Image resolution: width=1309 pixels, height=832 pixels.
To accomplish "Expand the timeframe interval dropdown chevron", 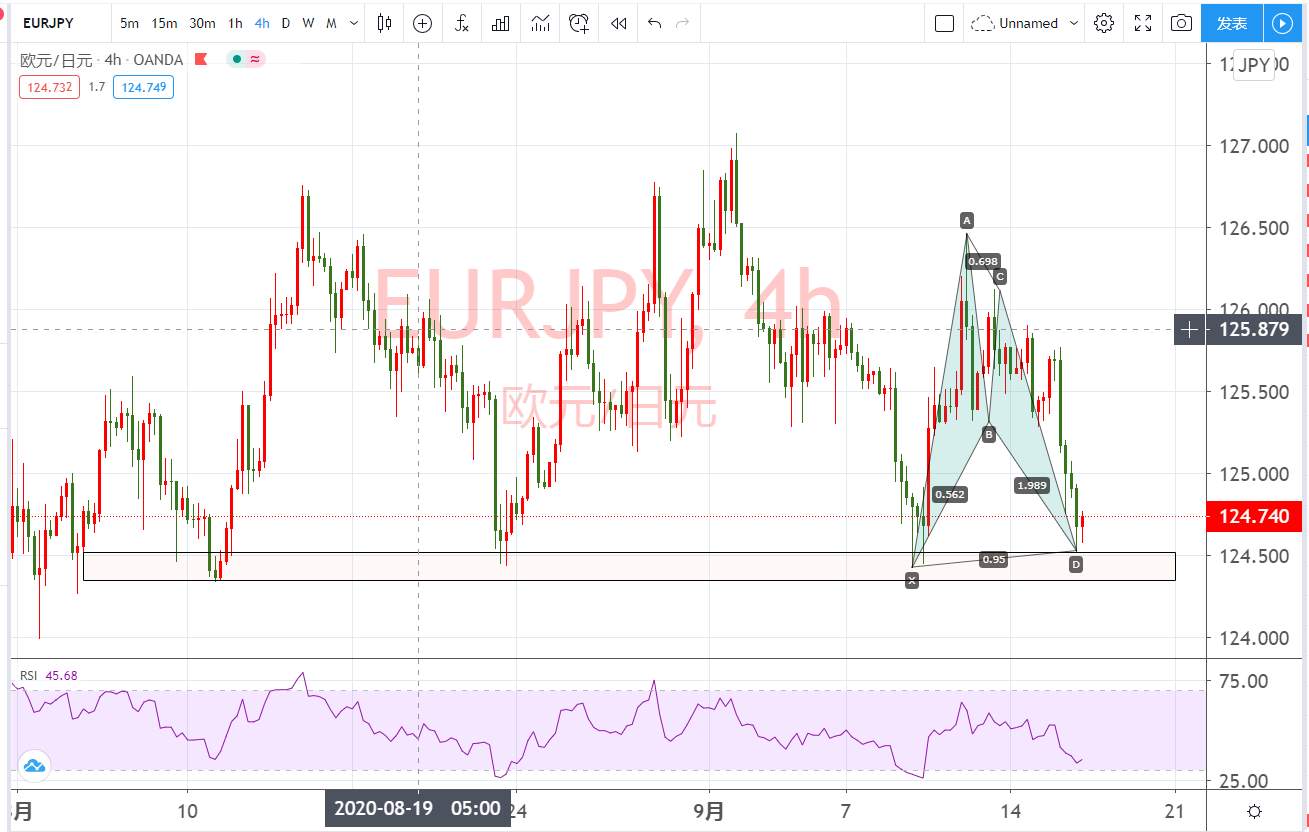I will pyautogui.click(x=353, y=23).
